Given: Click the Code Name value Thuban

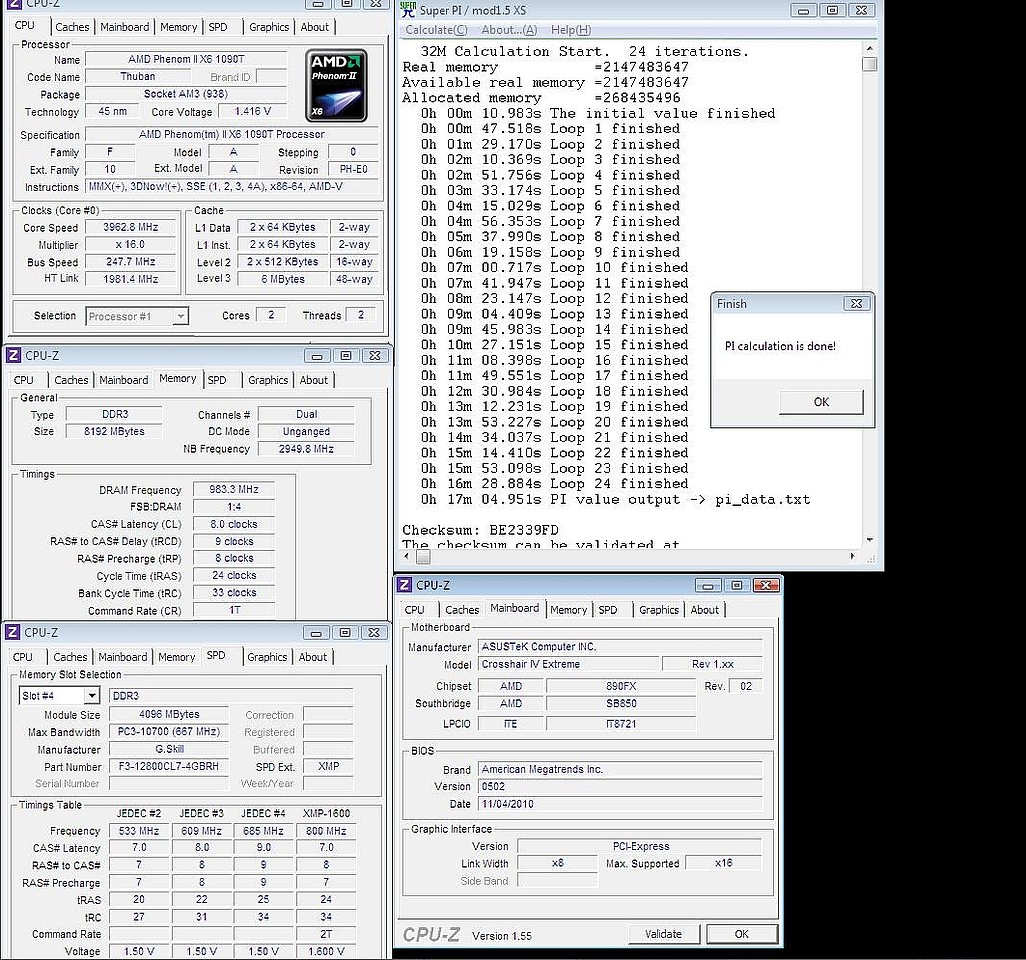Looking at the screenshot, I should (x=137, y=77).
